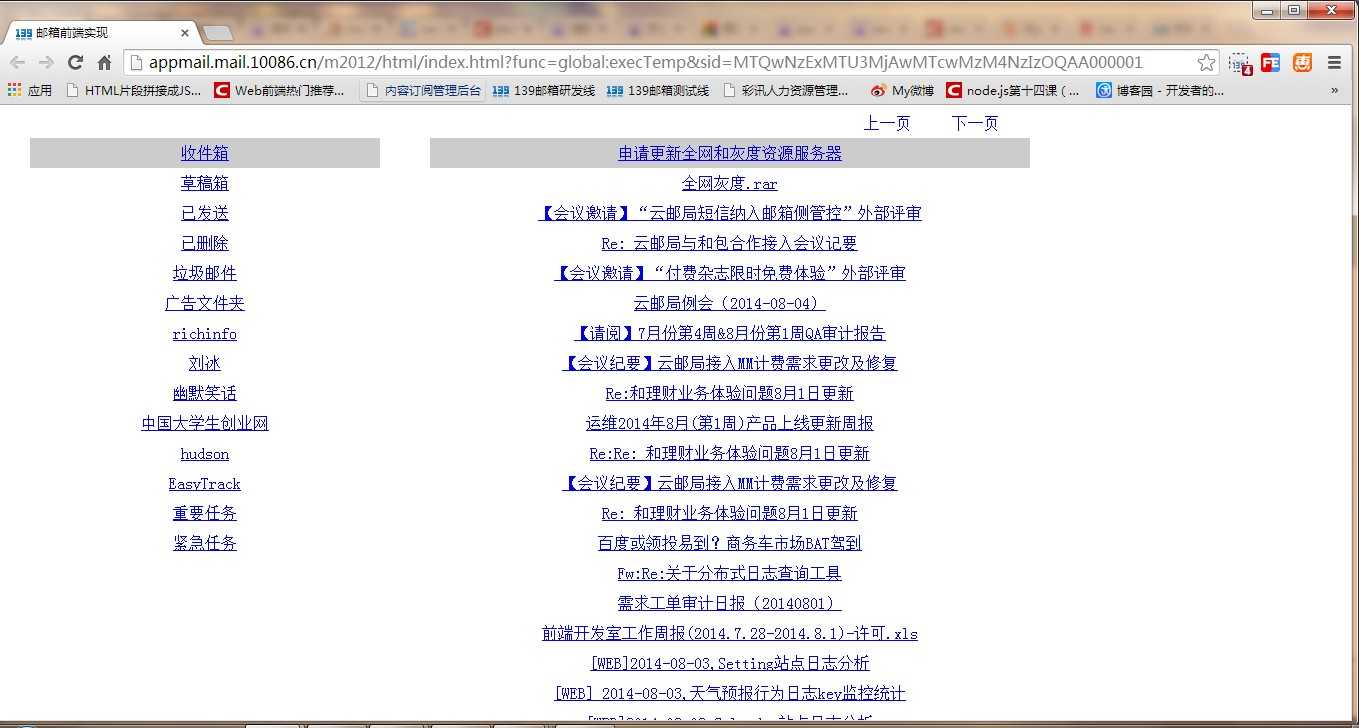Go to 下一页 next page
Image resolution: width=1359 pixels, height=728 pixels.
click(975, 123)
